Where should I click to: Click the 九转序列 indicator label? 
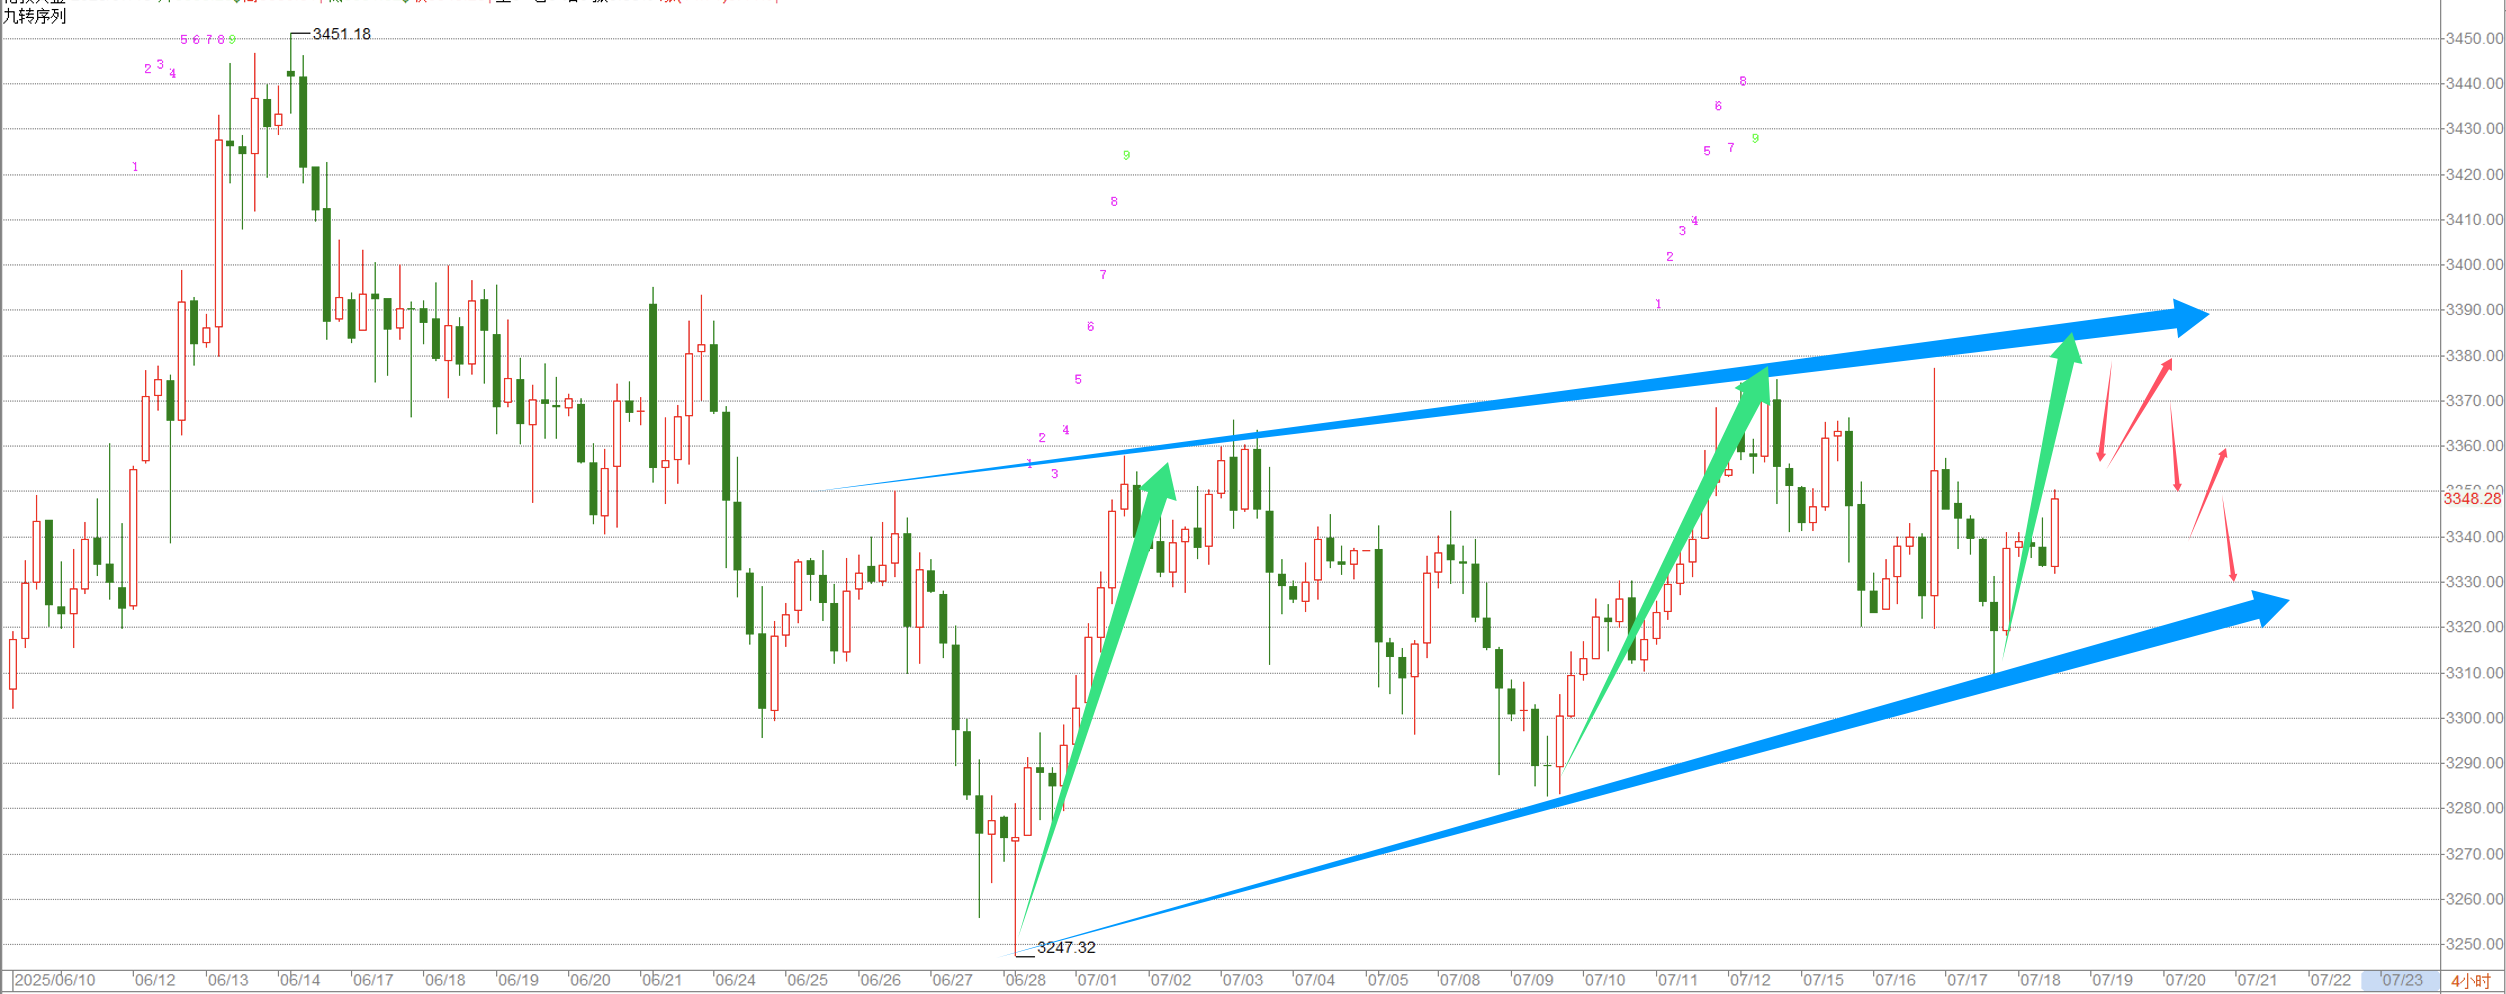coord(34,16)
